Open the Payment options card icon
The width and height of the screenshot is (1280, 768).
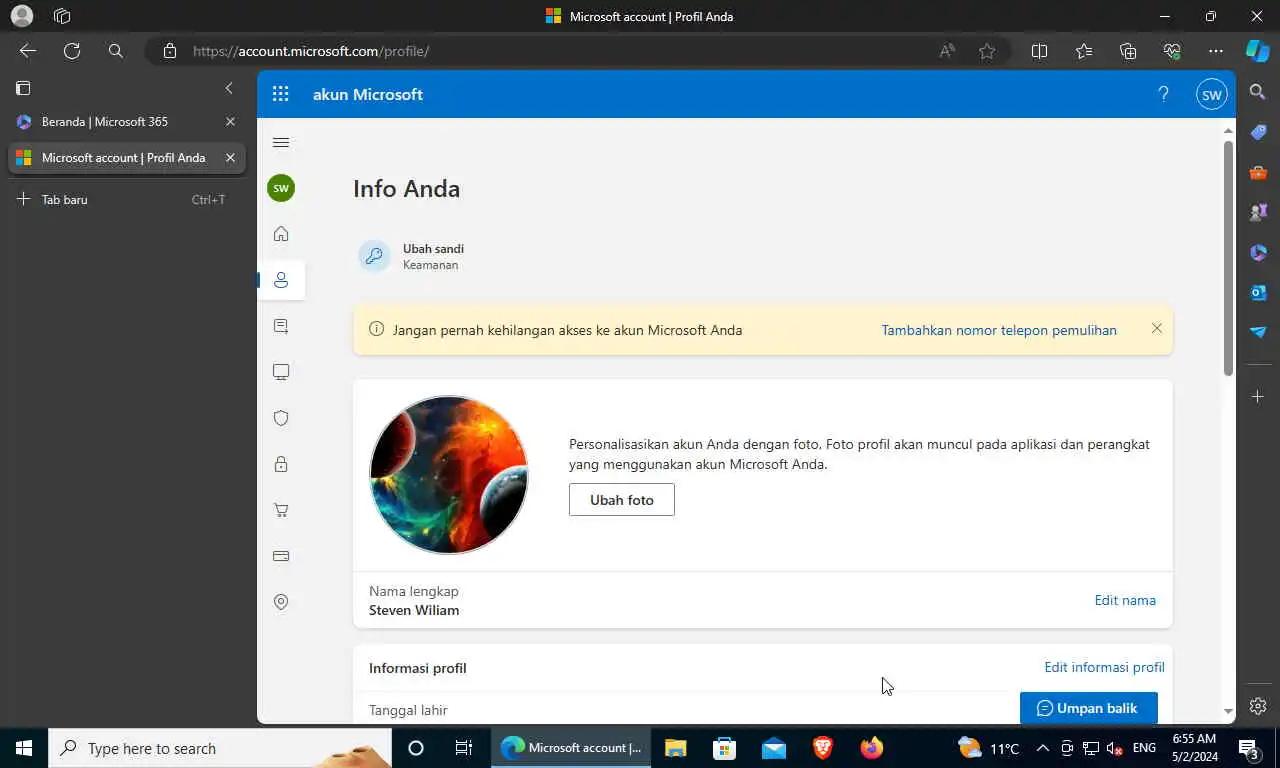[x=281, y=556]
